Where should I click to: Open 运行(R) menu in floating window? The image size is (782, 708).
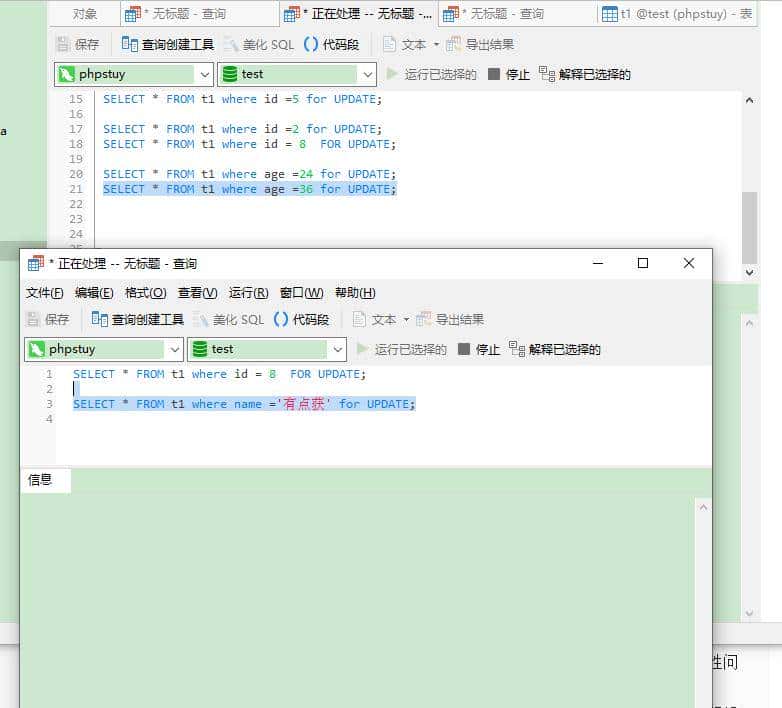pos(248,293)
